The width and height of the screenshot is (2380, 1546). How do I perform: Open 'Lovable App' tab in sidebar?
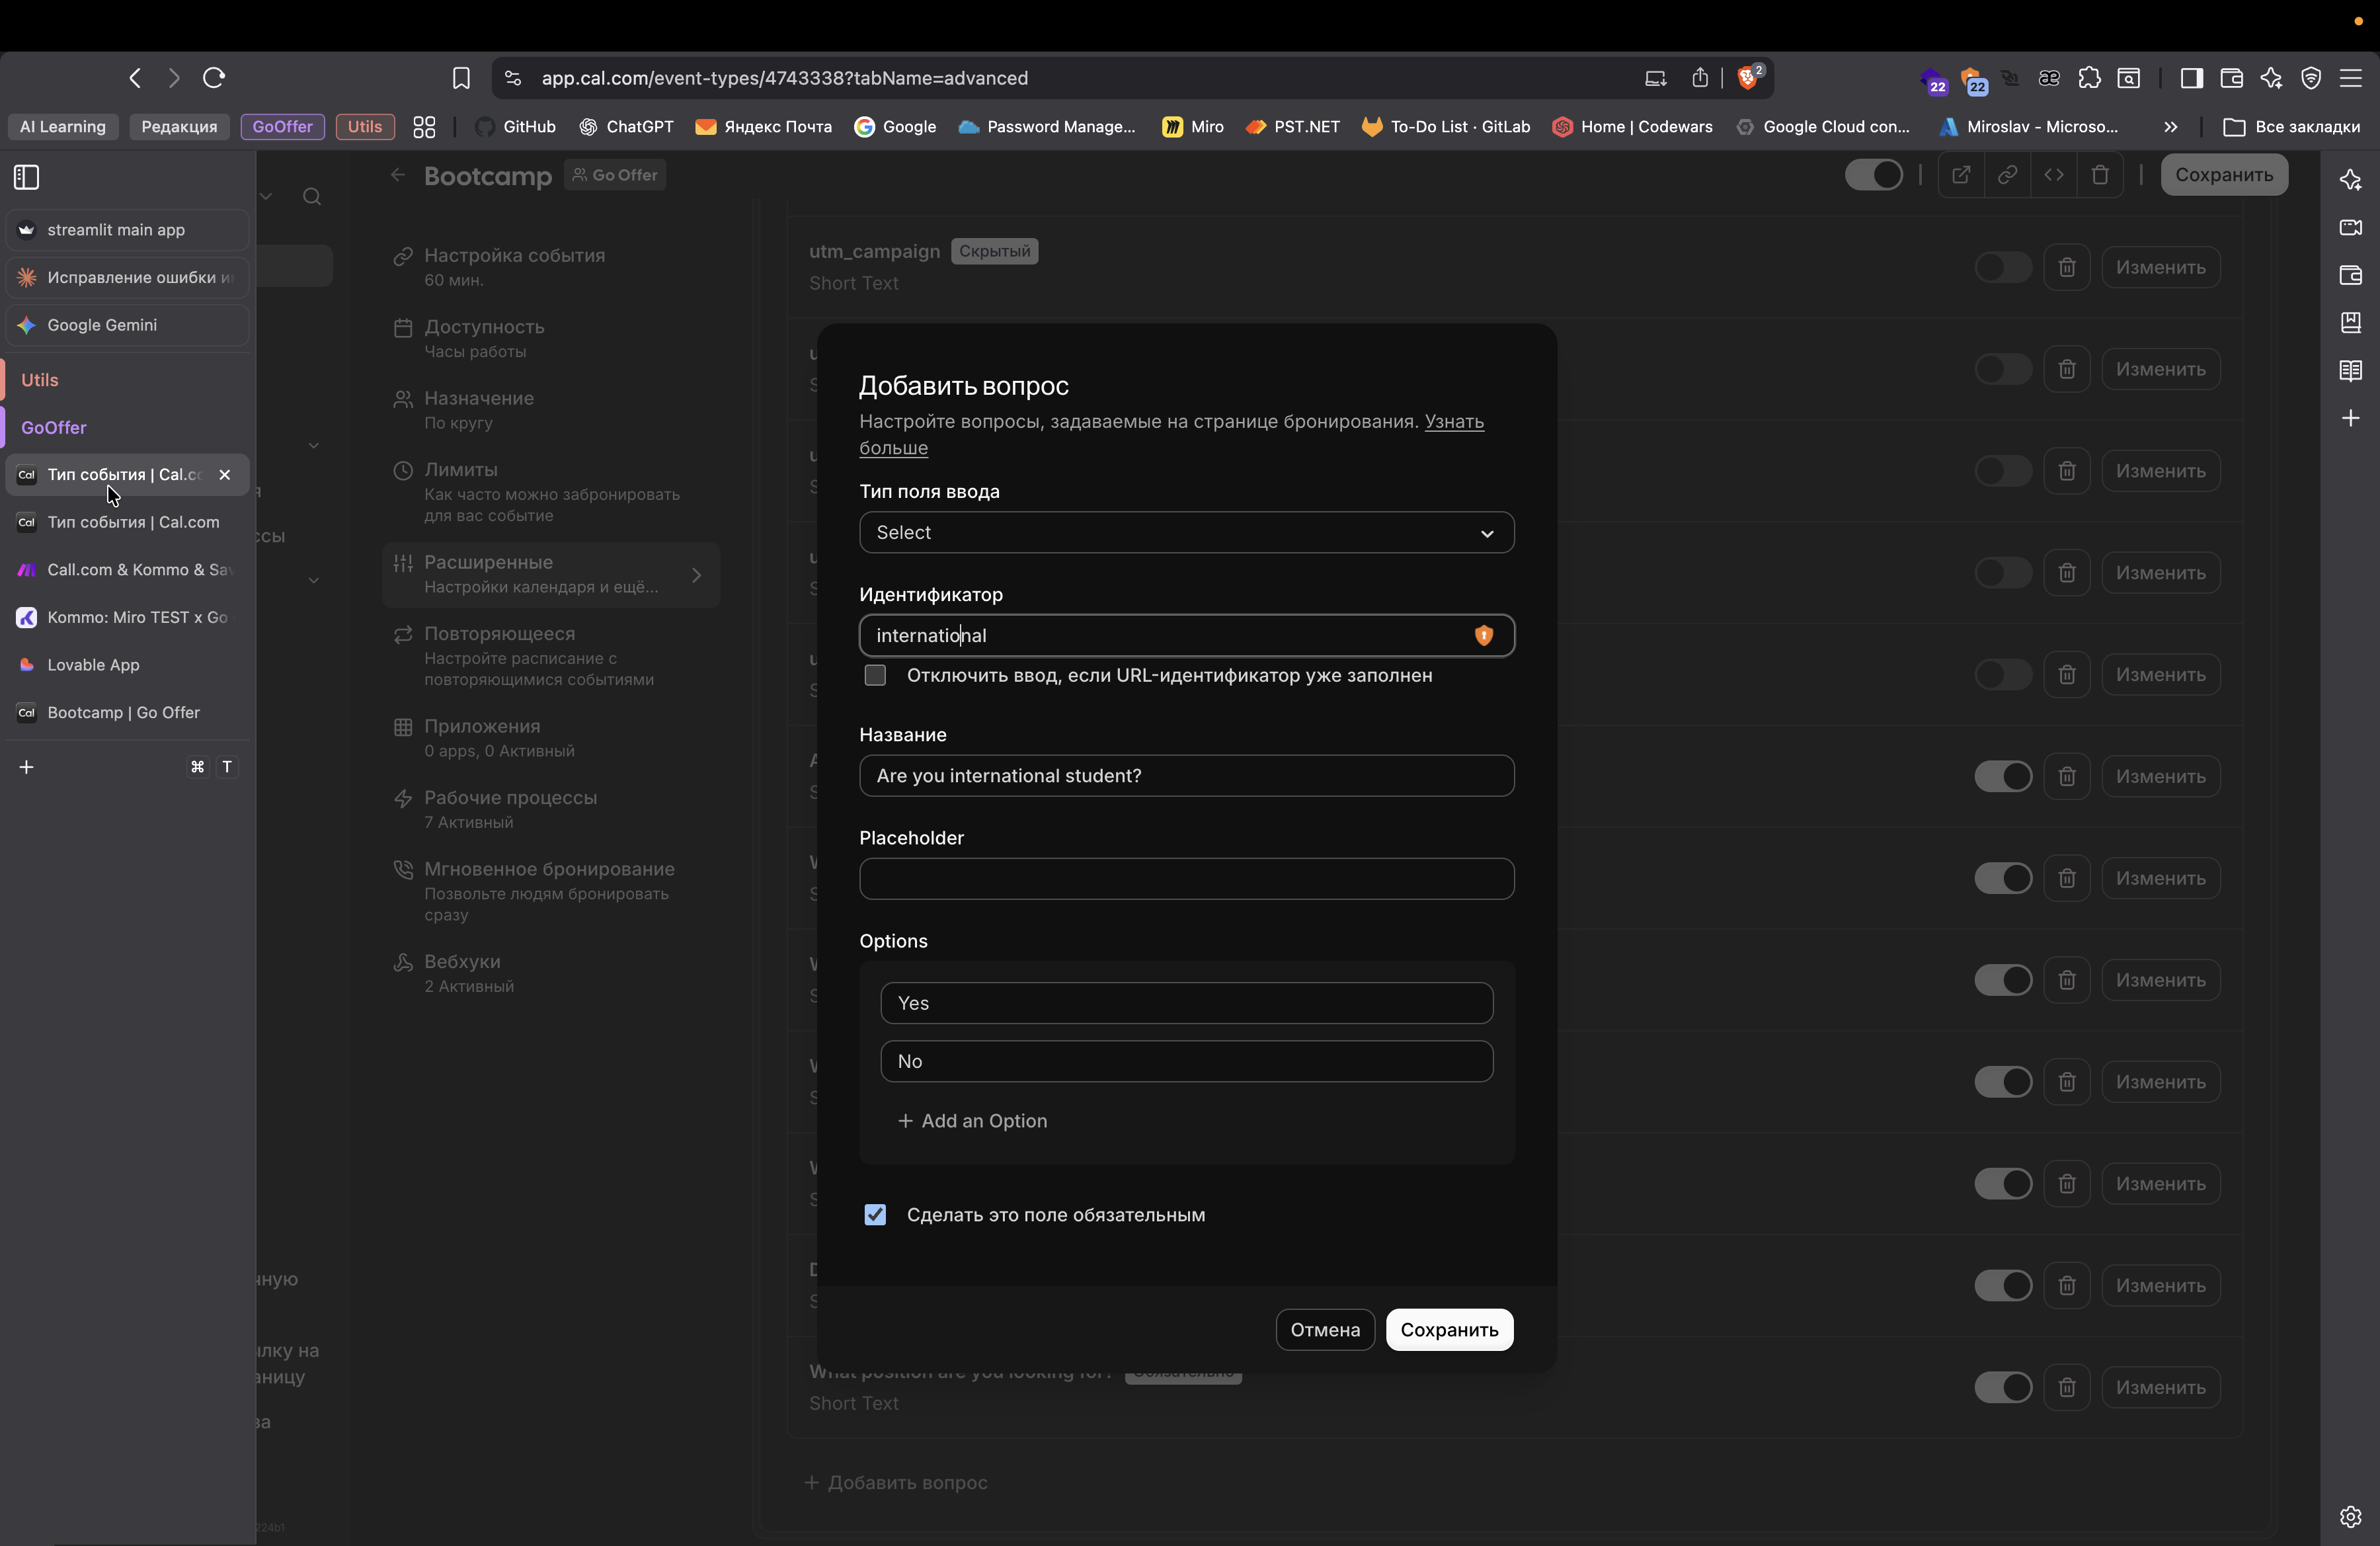pyautogui.click(x=94, y=665)
